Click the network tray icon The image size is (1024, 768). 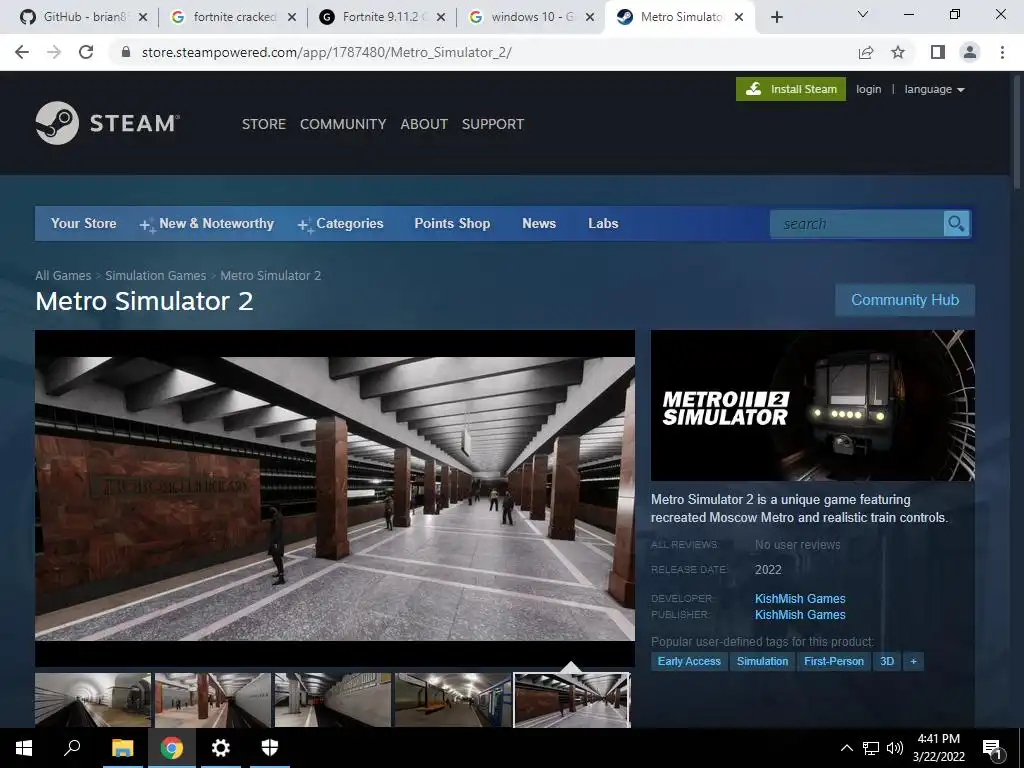[x=871, y=748]
